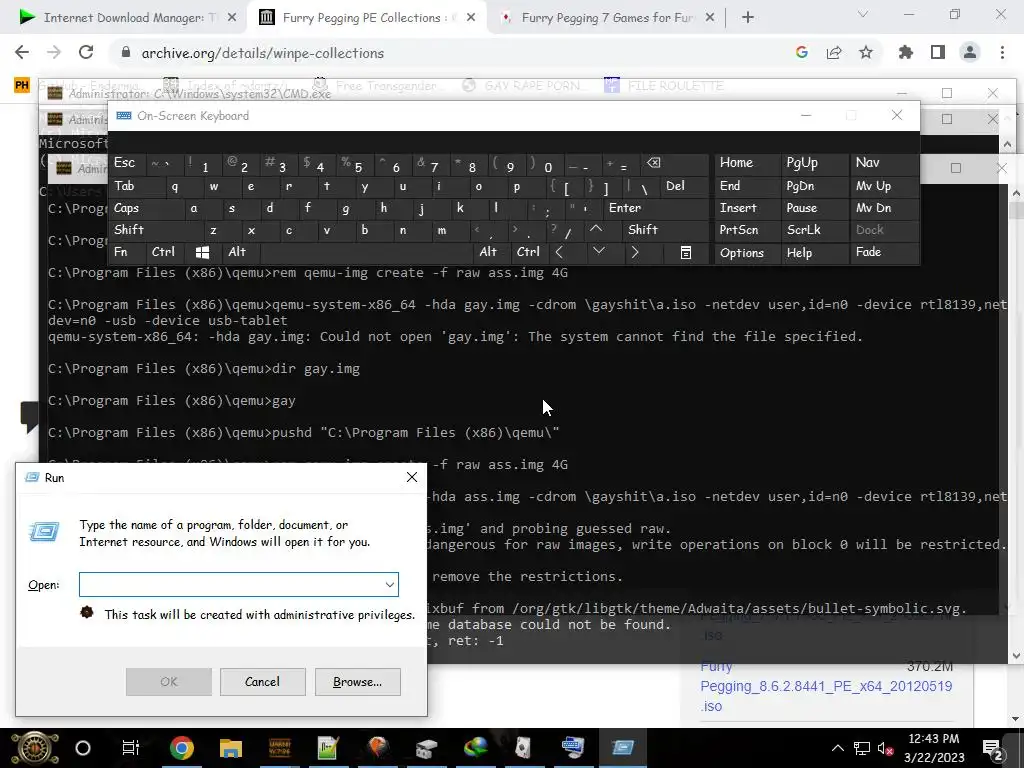1024x768 pixels.
Task: Show hidden tray icons chevron
Action: [838, 748]
